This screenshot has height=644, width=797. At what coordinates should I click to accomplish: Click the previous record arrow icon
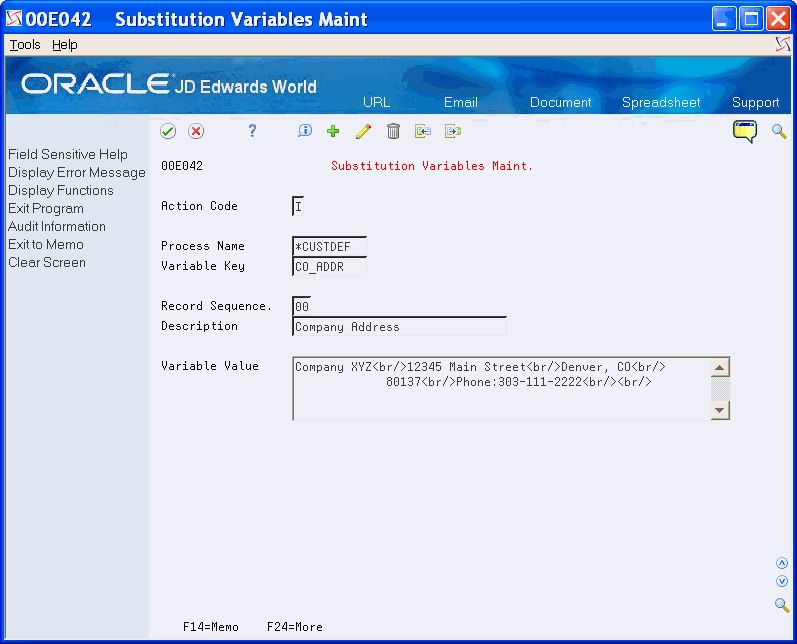tap(422, 131)
